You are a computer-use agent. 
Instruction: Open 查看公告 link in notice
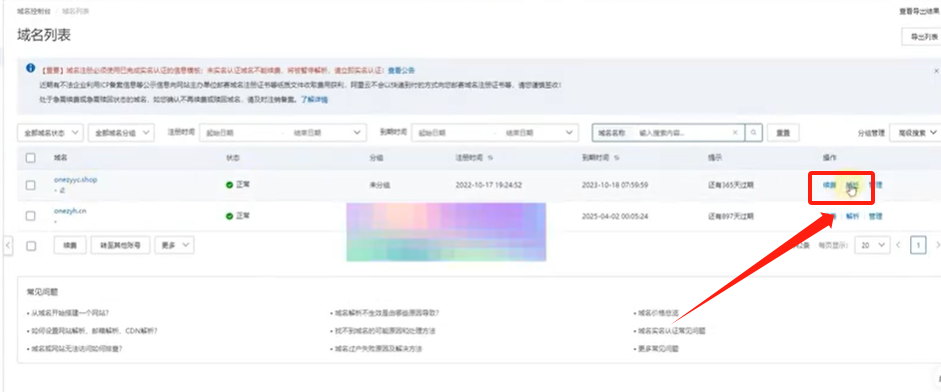click(401, 70)
